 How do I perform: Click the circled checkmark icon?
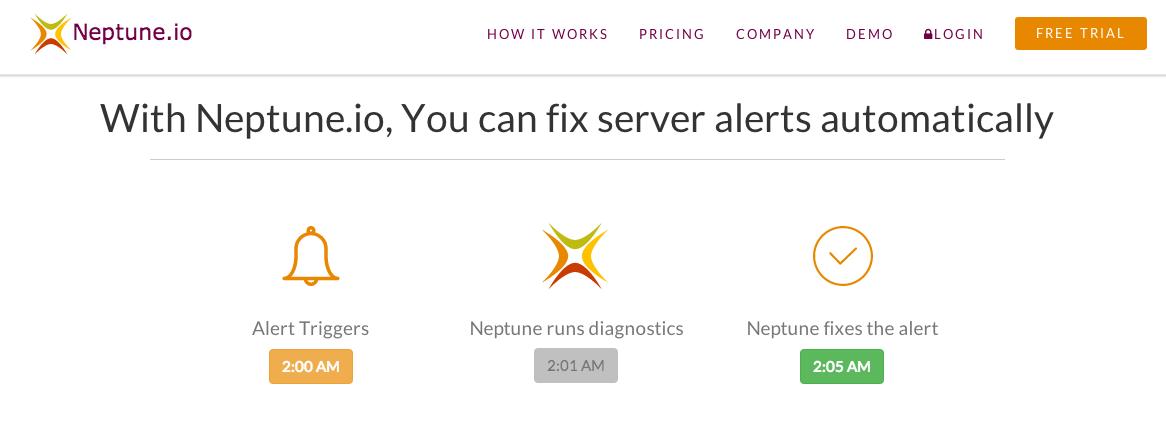click(x=843, y=256)
